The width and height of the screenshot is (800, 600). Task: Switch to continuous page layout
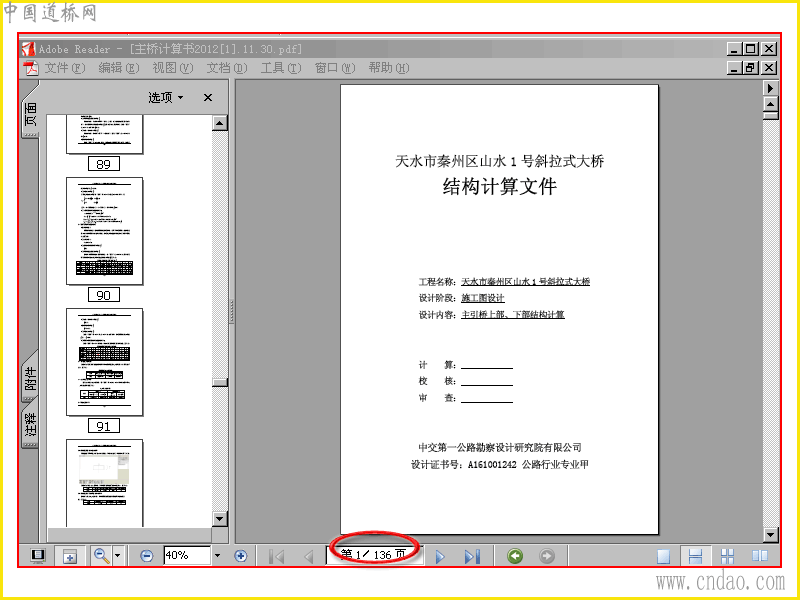click(695, 556)
